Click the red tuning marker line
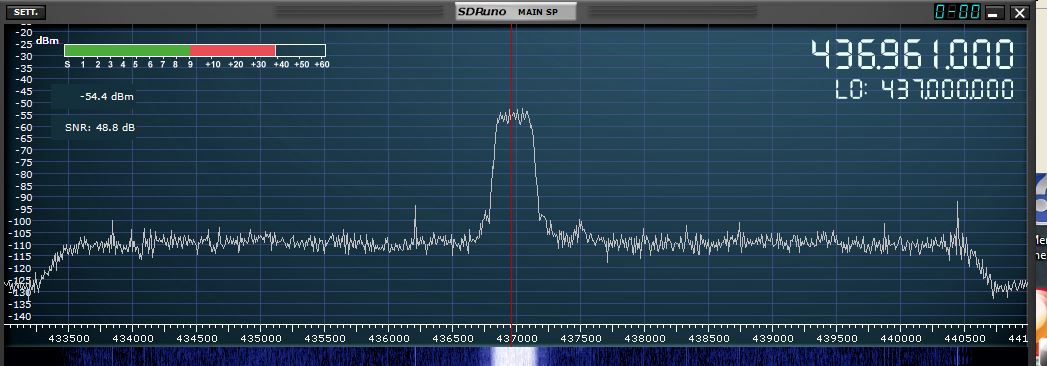 point(511,174)
